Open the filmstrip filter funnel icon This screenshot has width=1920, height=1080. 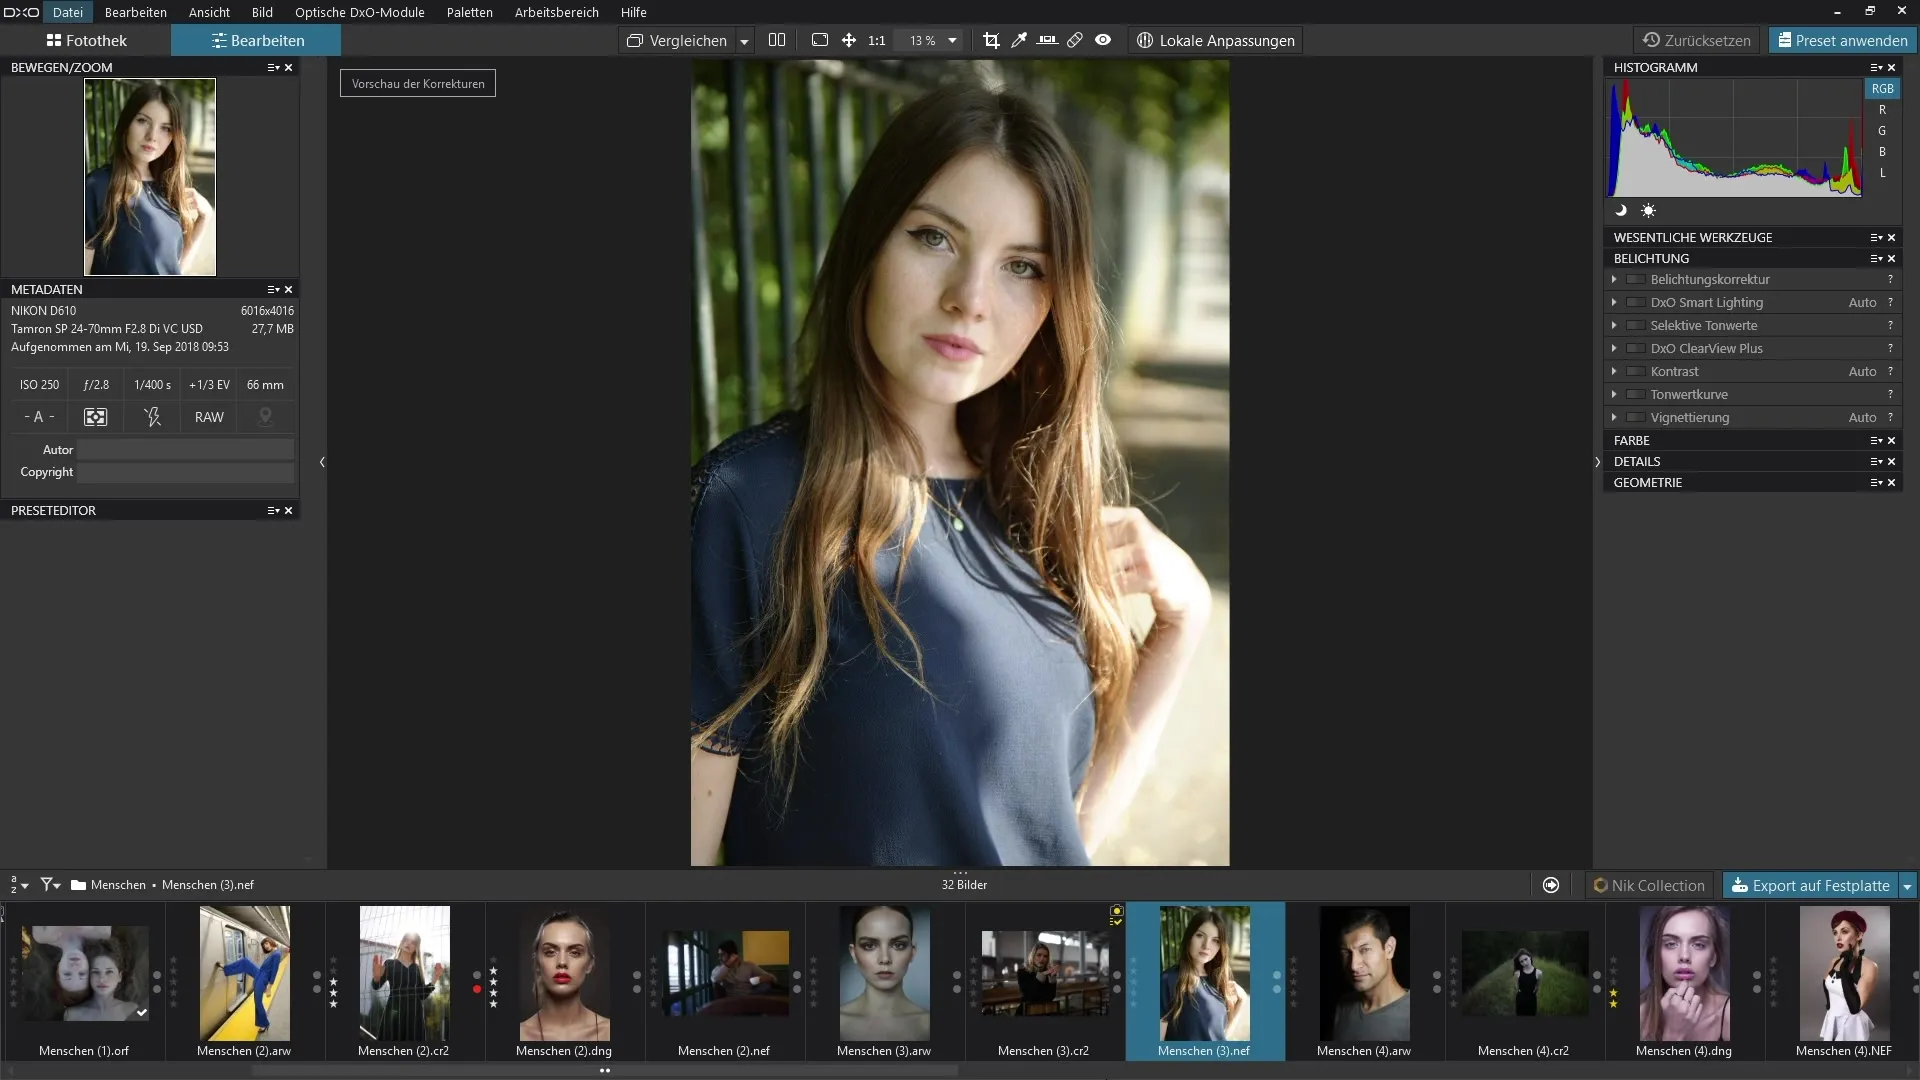pos(49,885)
